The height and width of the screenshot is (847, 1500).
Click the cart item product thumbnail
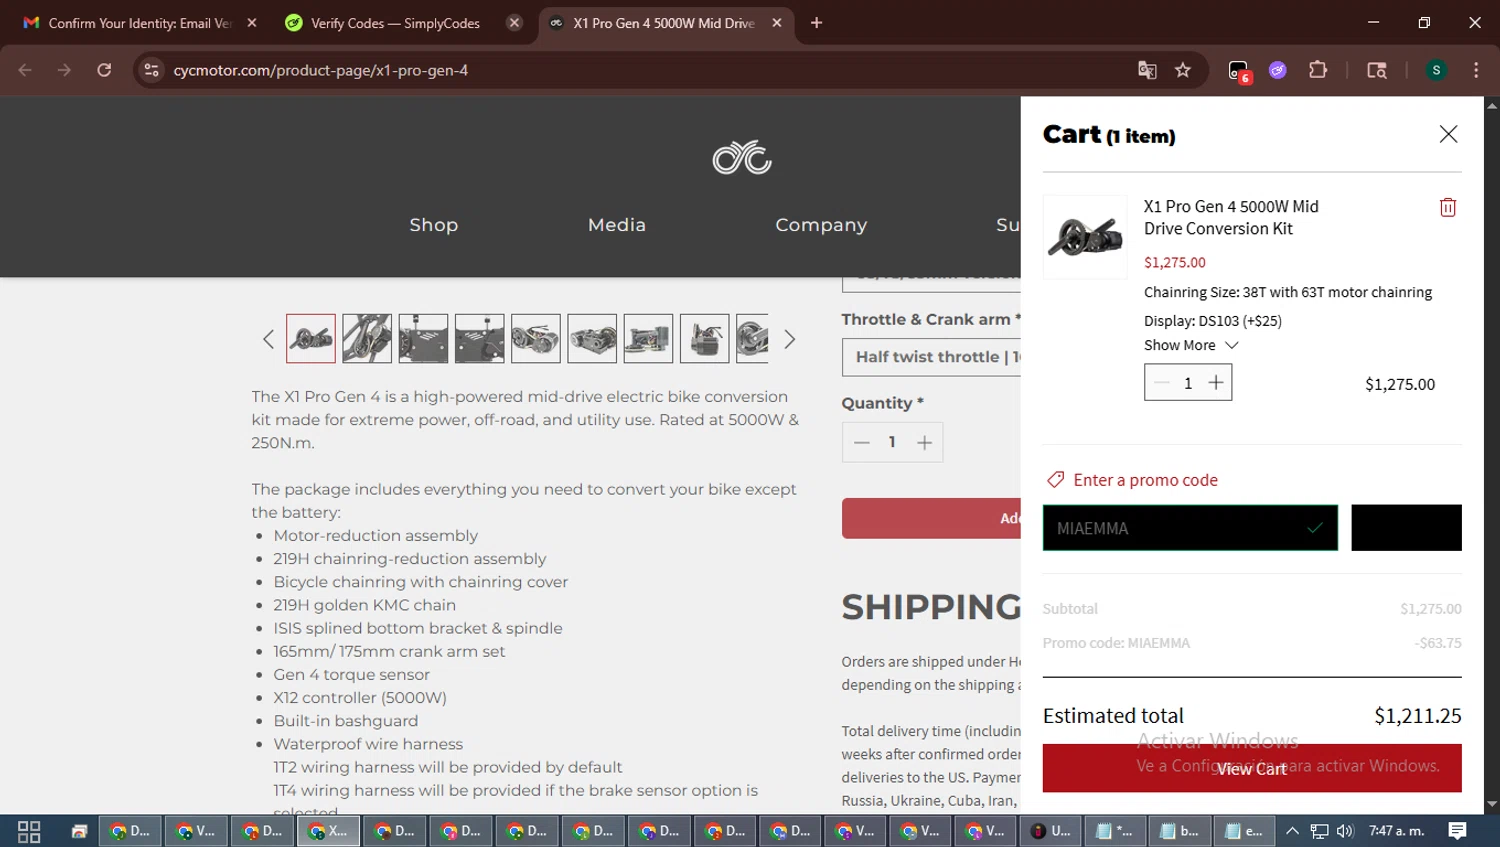[1085, 237]
